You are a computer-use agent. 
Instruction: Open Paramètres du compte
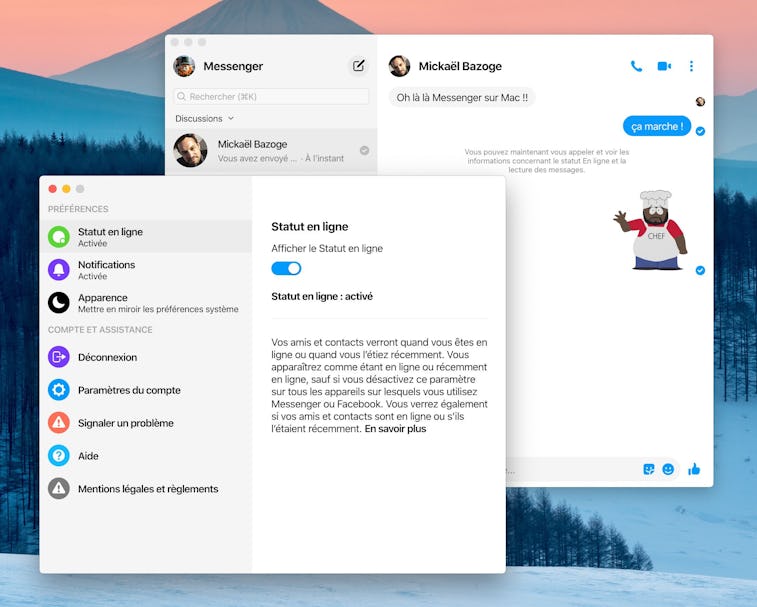pyautogui.click(x=128, y=390)
